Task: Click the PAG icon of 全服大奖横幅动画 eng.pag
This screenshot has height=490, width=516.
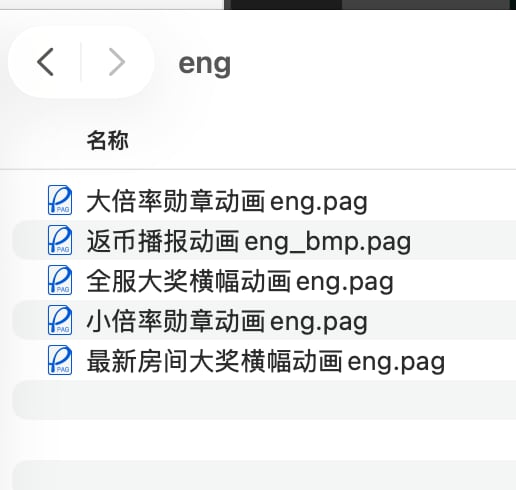Action: (60, 280)
